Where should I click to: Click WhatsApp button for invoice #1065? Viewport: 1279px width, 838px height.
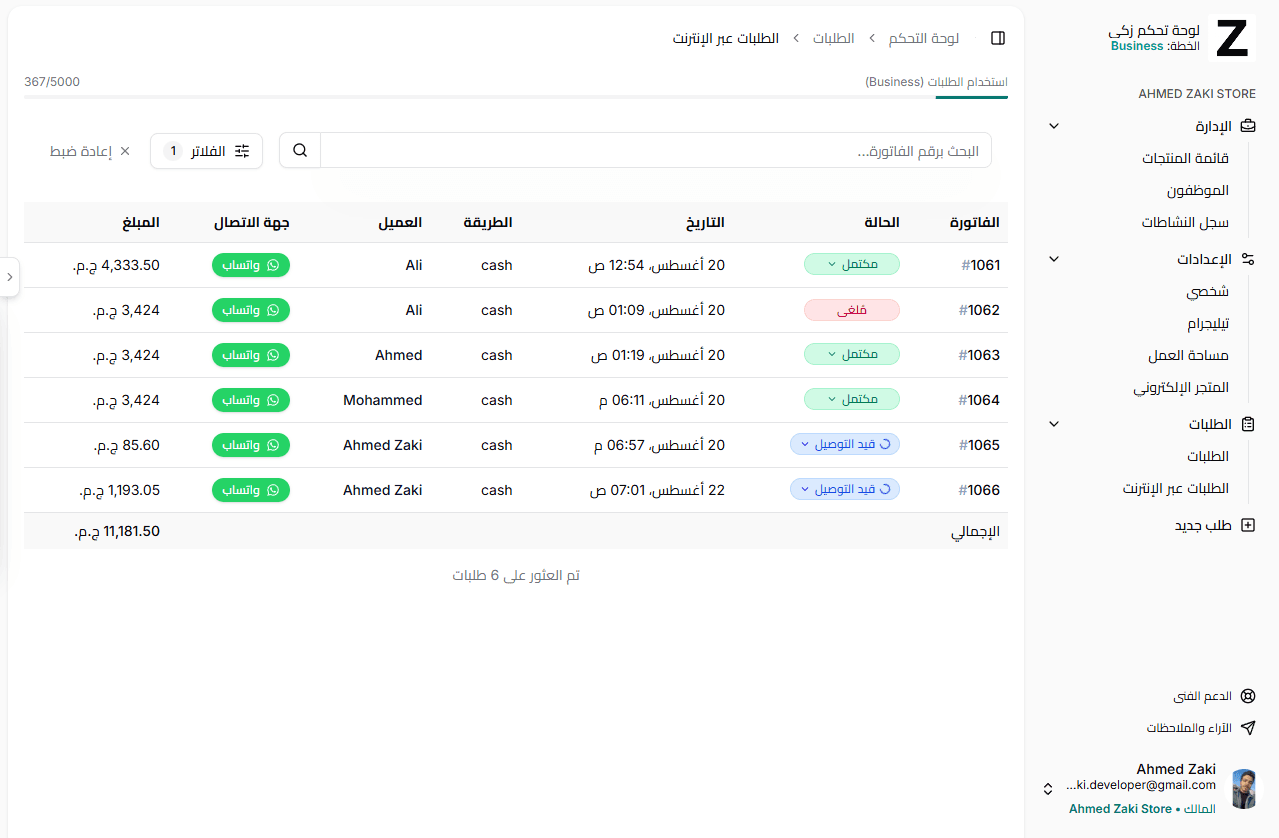[x=251, y=445]
